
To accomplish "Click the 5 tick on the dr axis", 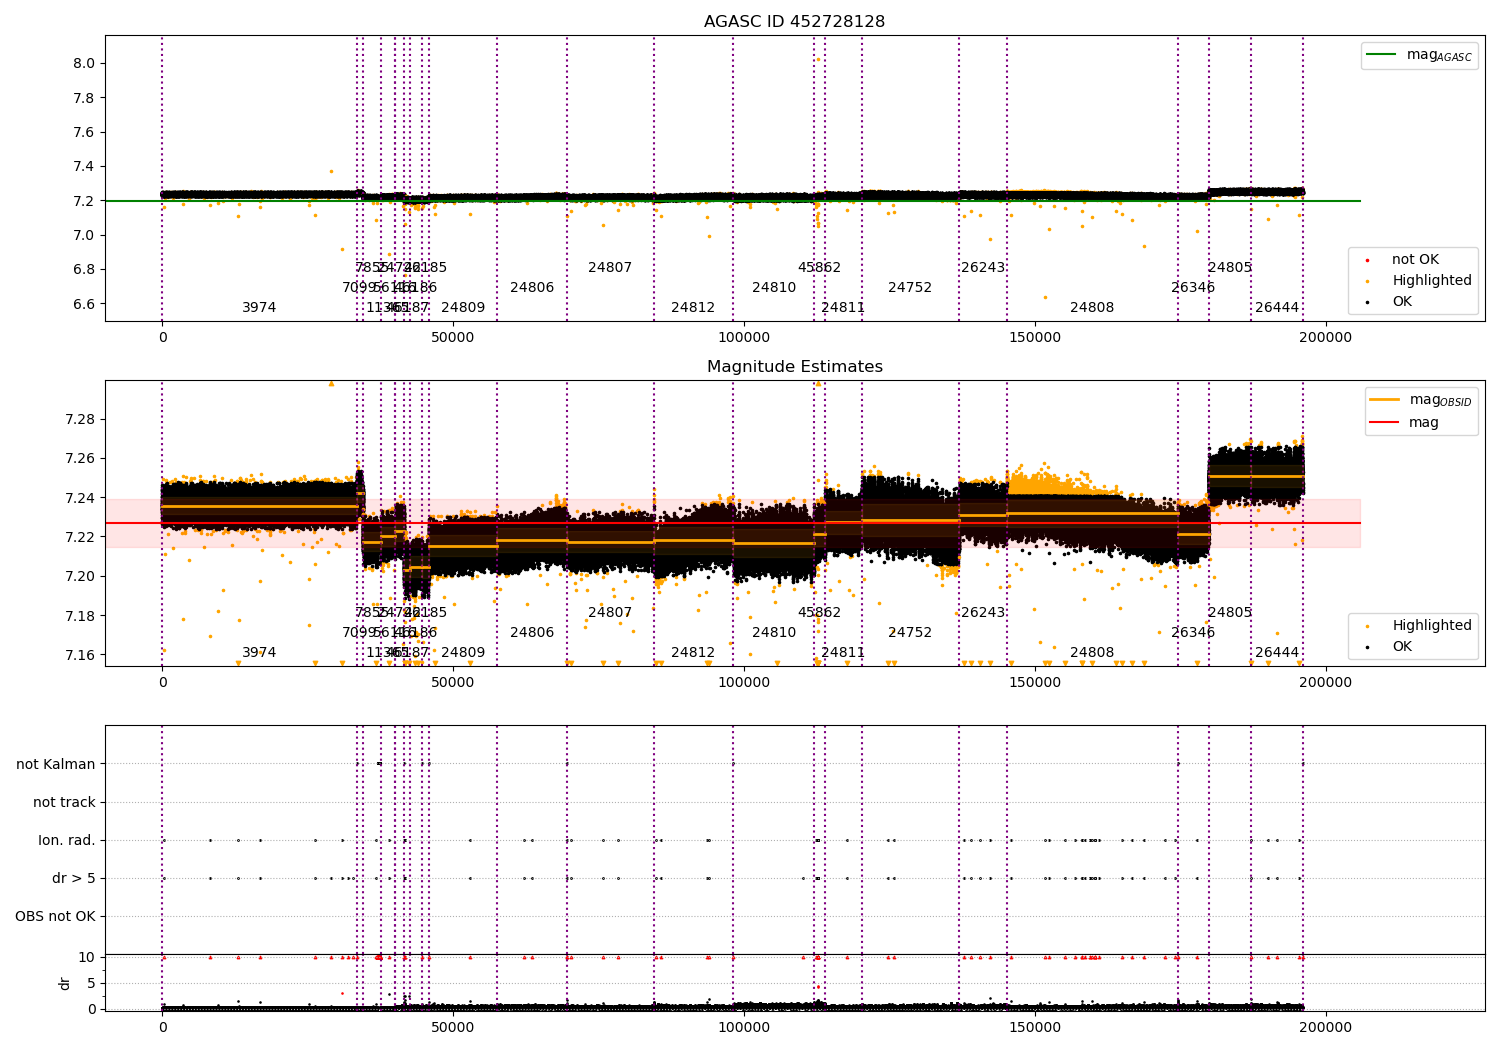I will 91,983.
